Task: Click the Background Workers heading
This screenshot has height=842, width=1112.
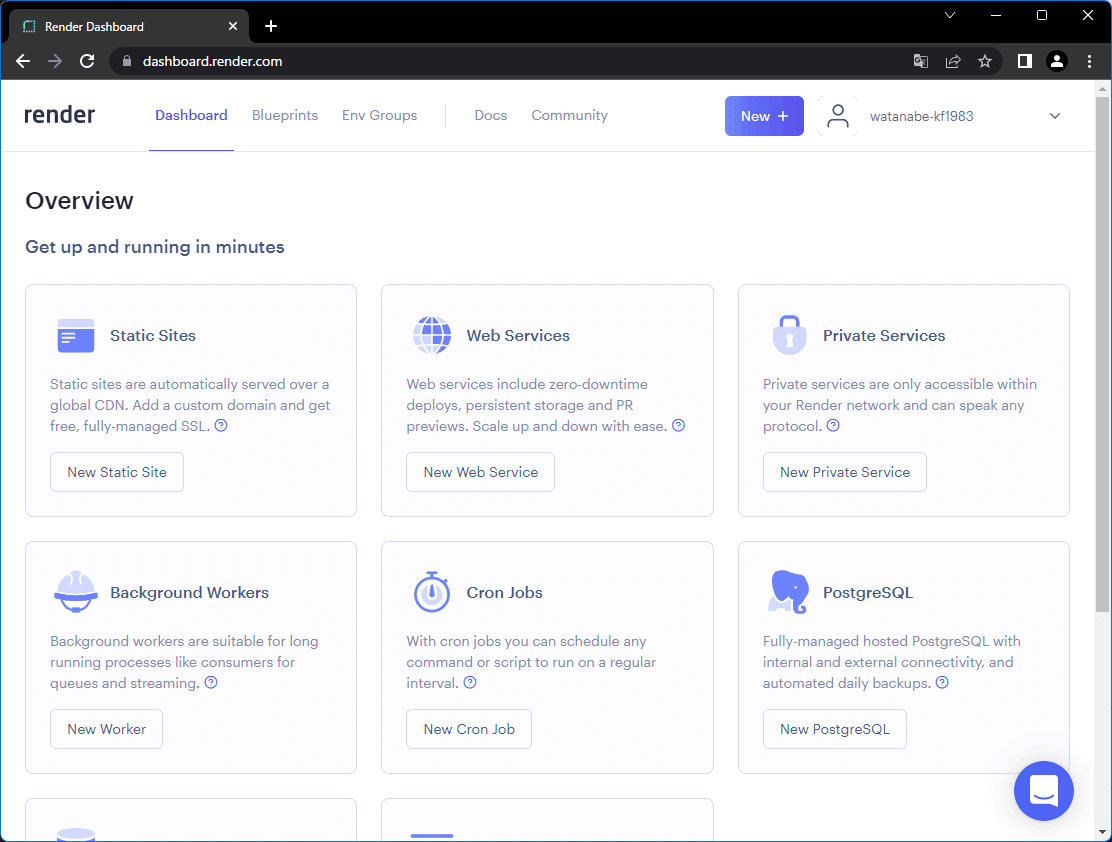Action: point(189,592)
